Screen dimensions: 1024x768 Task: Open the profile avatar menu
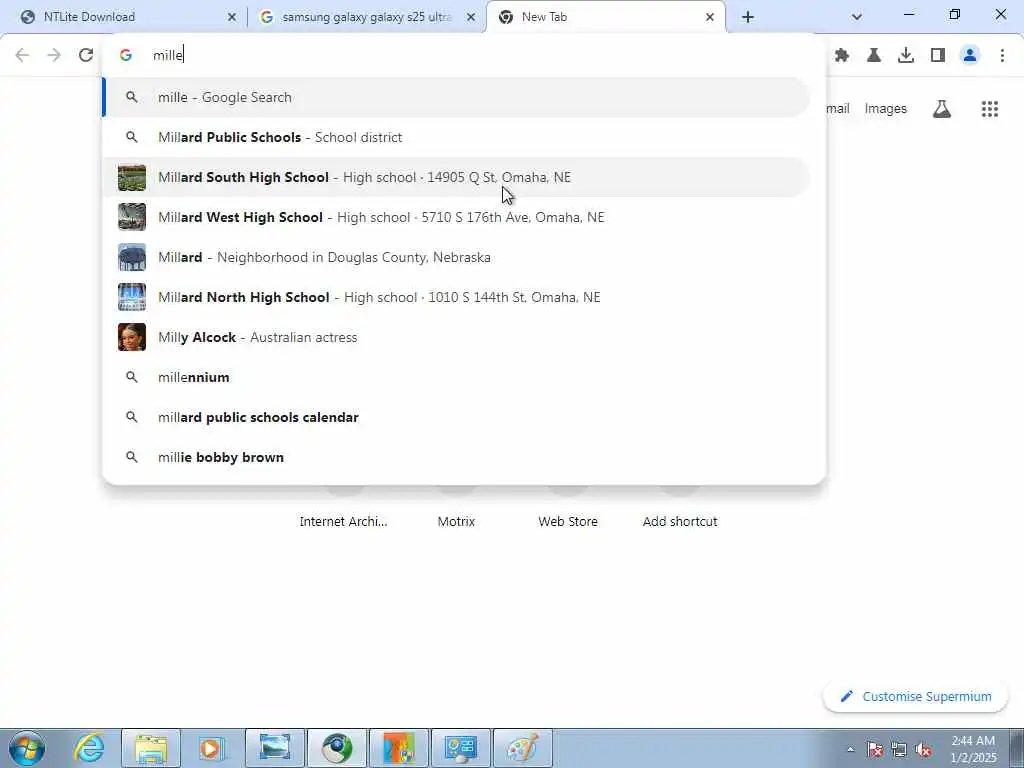[x=970, y=56]
